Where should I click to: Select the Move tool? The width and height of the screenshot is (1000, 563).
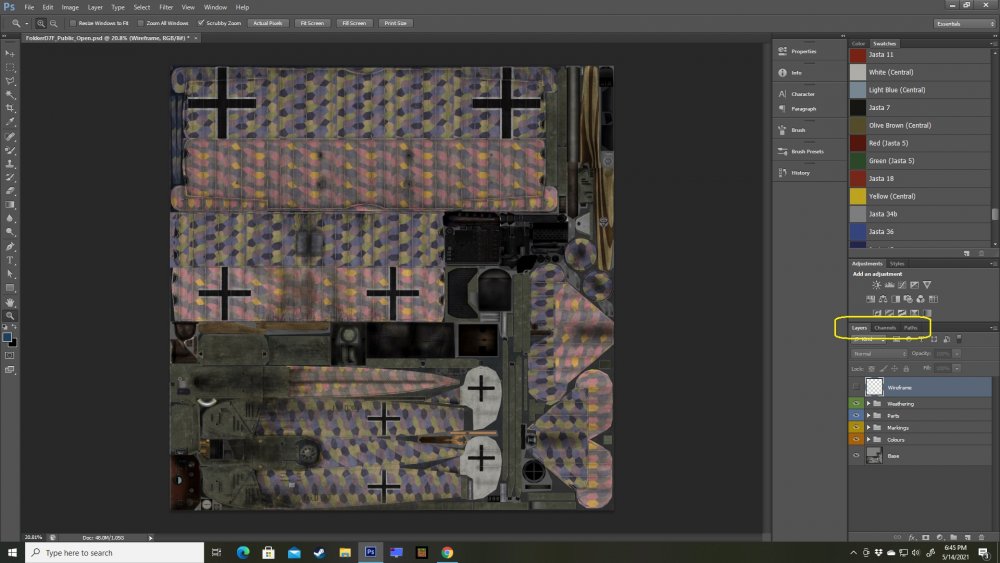[10, 53]
